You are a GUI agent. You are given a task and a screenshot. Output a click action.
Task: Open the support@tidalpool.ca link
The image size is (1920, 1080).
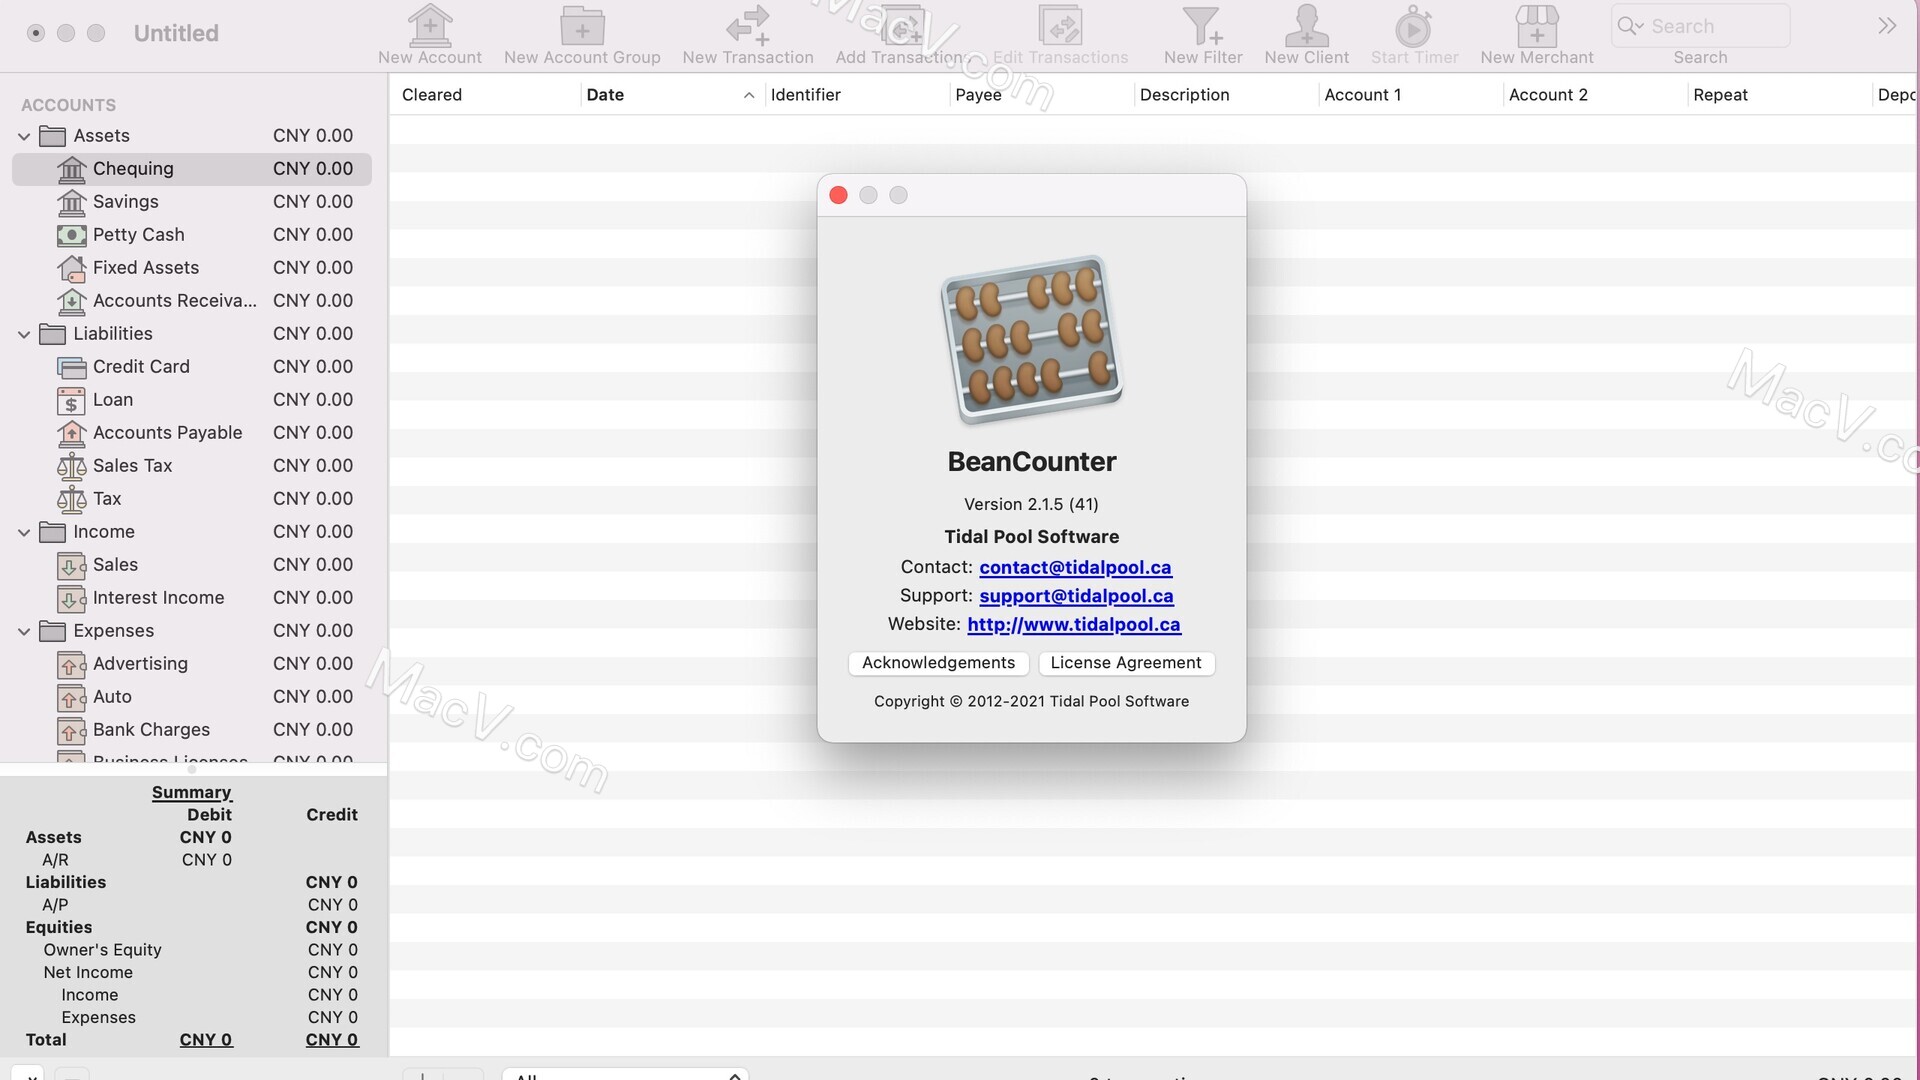coord(1075,596)
